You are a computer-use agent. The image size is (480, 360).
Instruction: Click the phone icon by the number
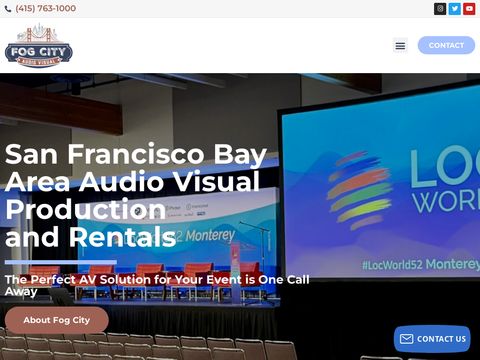(8, 9)
